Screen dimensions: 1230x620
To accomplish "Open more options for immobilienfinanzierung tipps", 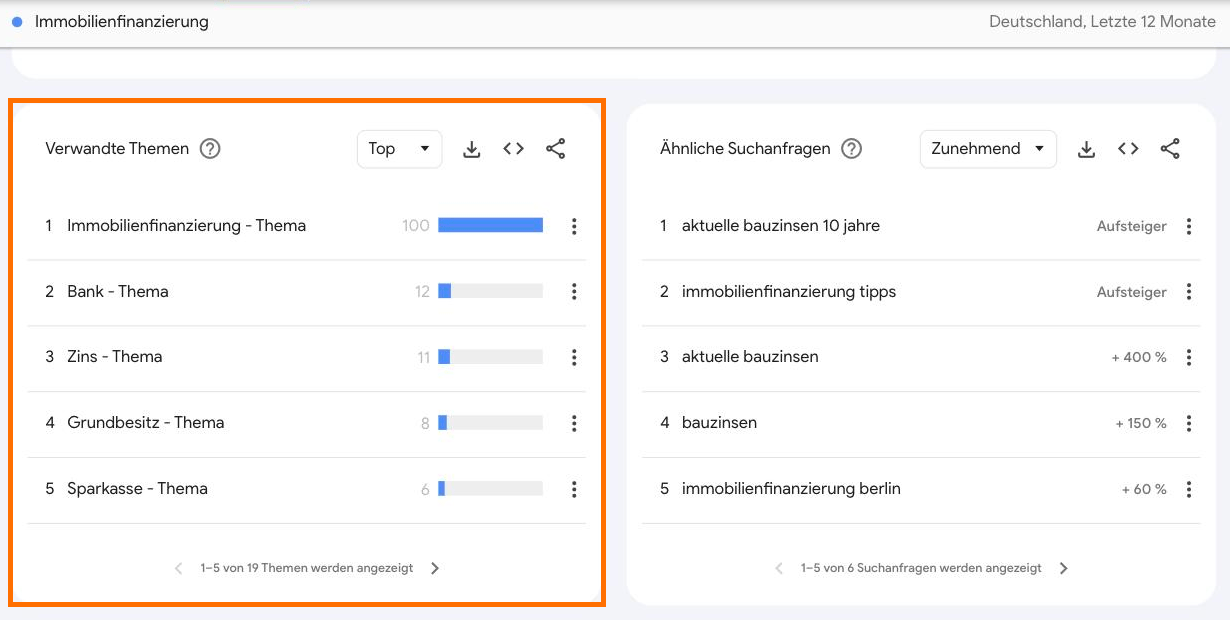I will click(1189, 292).
